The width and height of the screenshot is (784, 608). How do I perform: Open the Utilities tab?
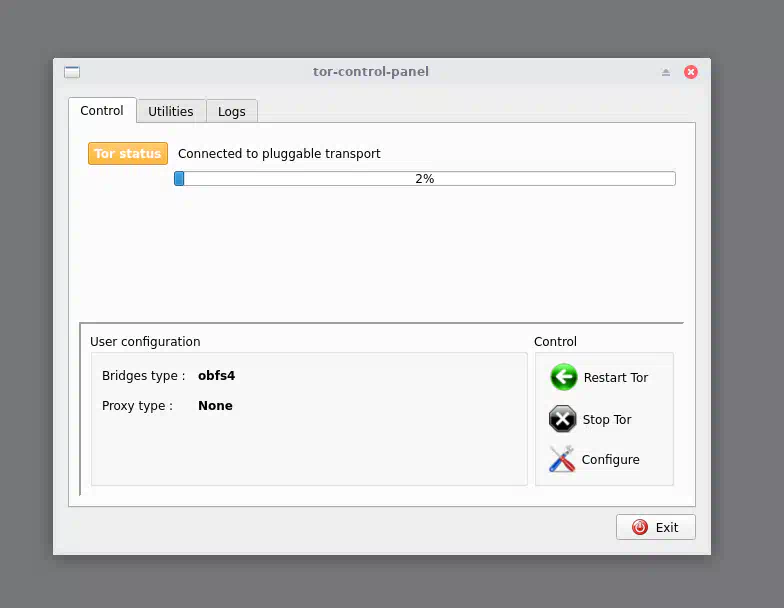tap(171, 111)
